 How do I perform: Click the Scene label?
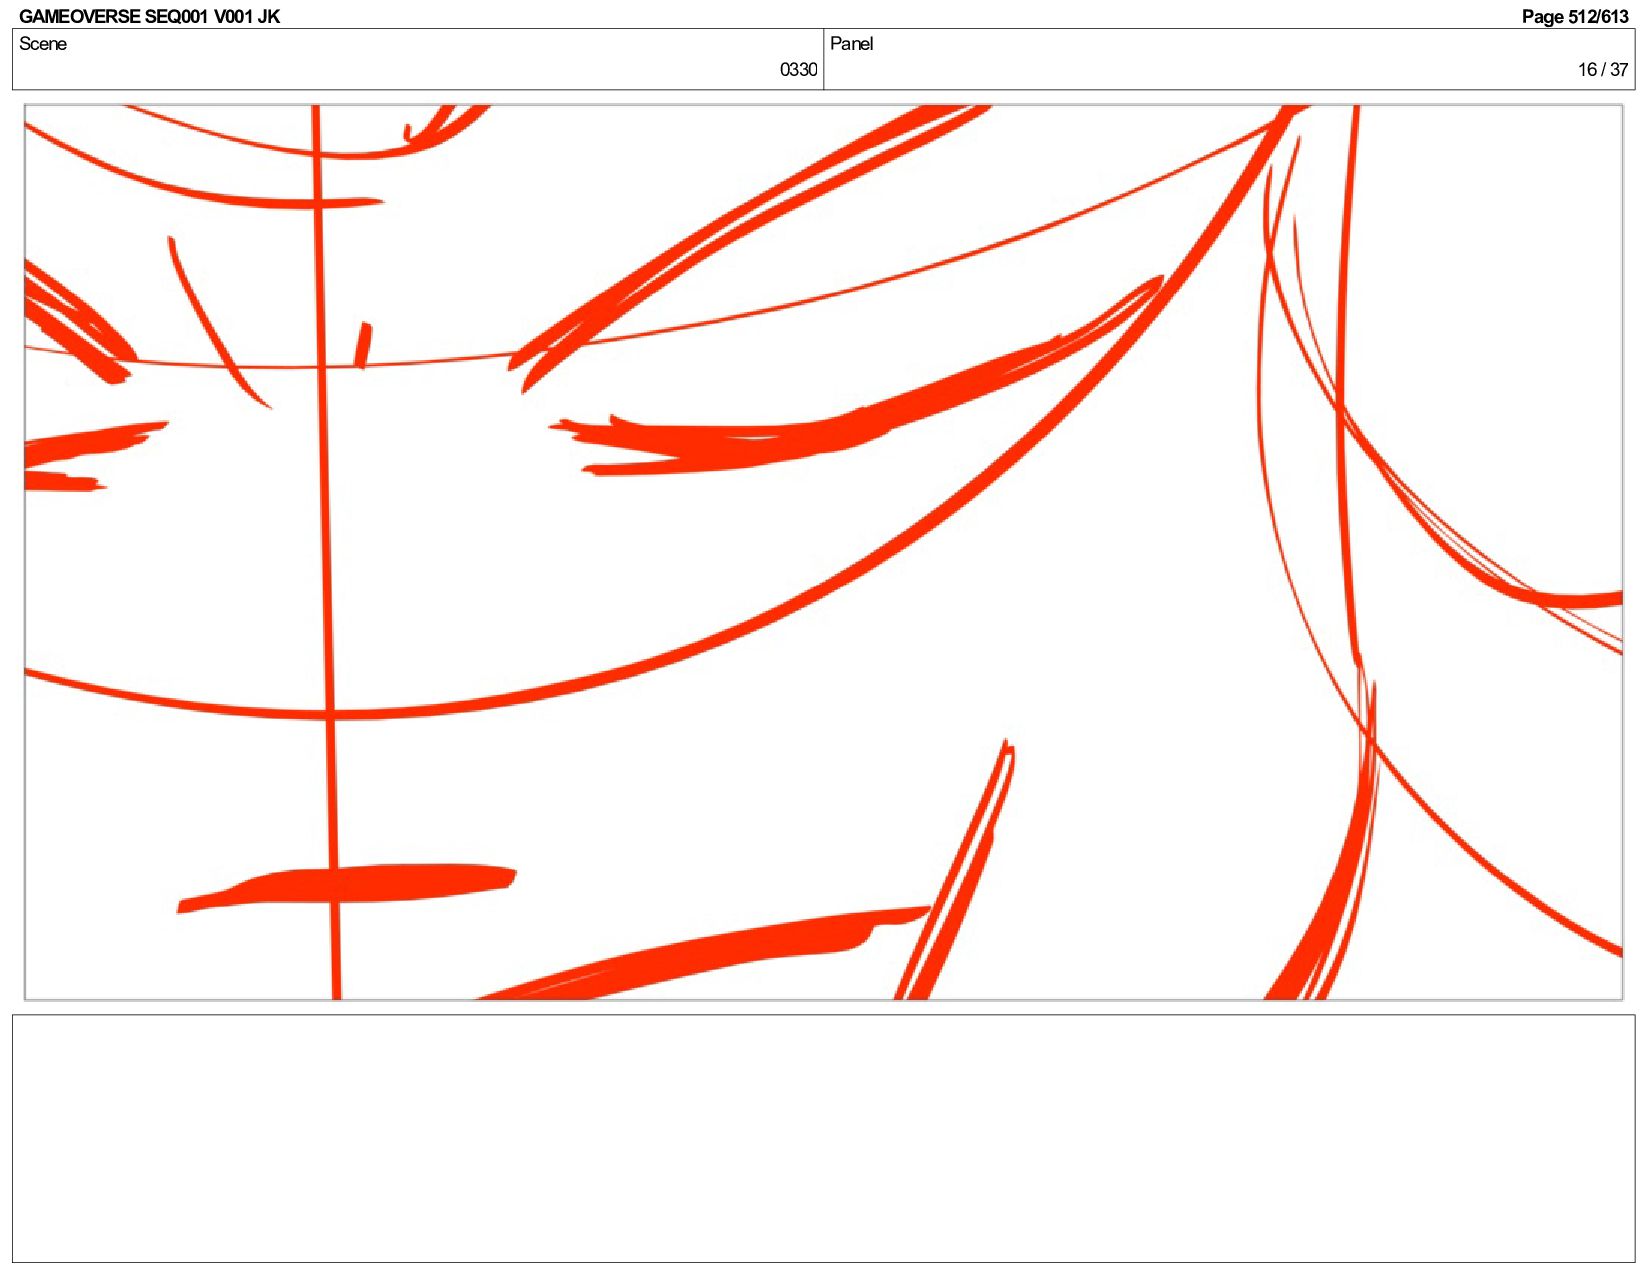(43, 44)
